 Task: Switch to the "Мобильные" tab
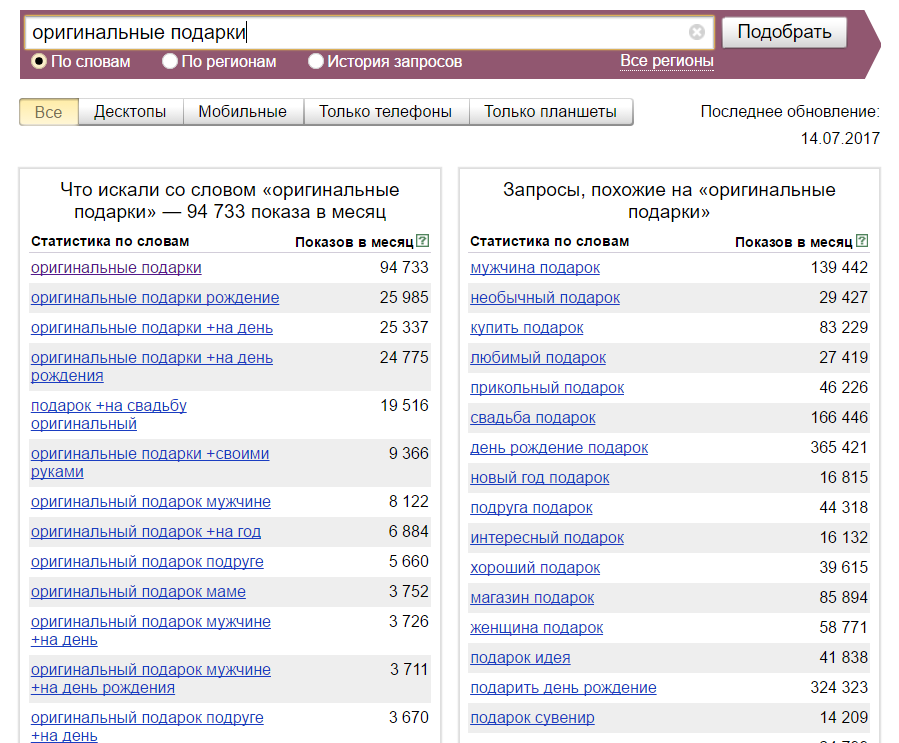click(x=242, y=112)
